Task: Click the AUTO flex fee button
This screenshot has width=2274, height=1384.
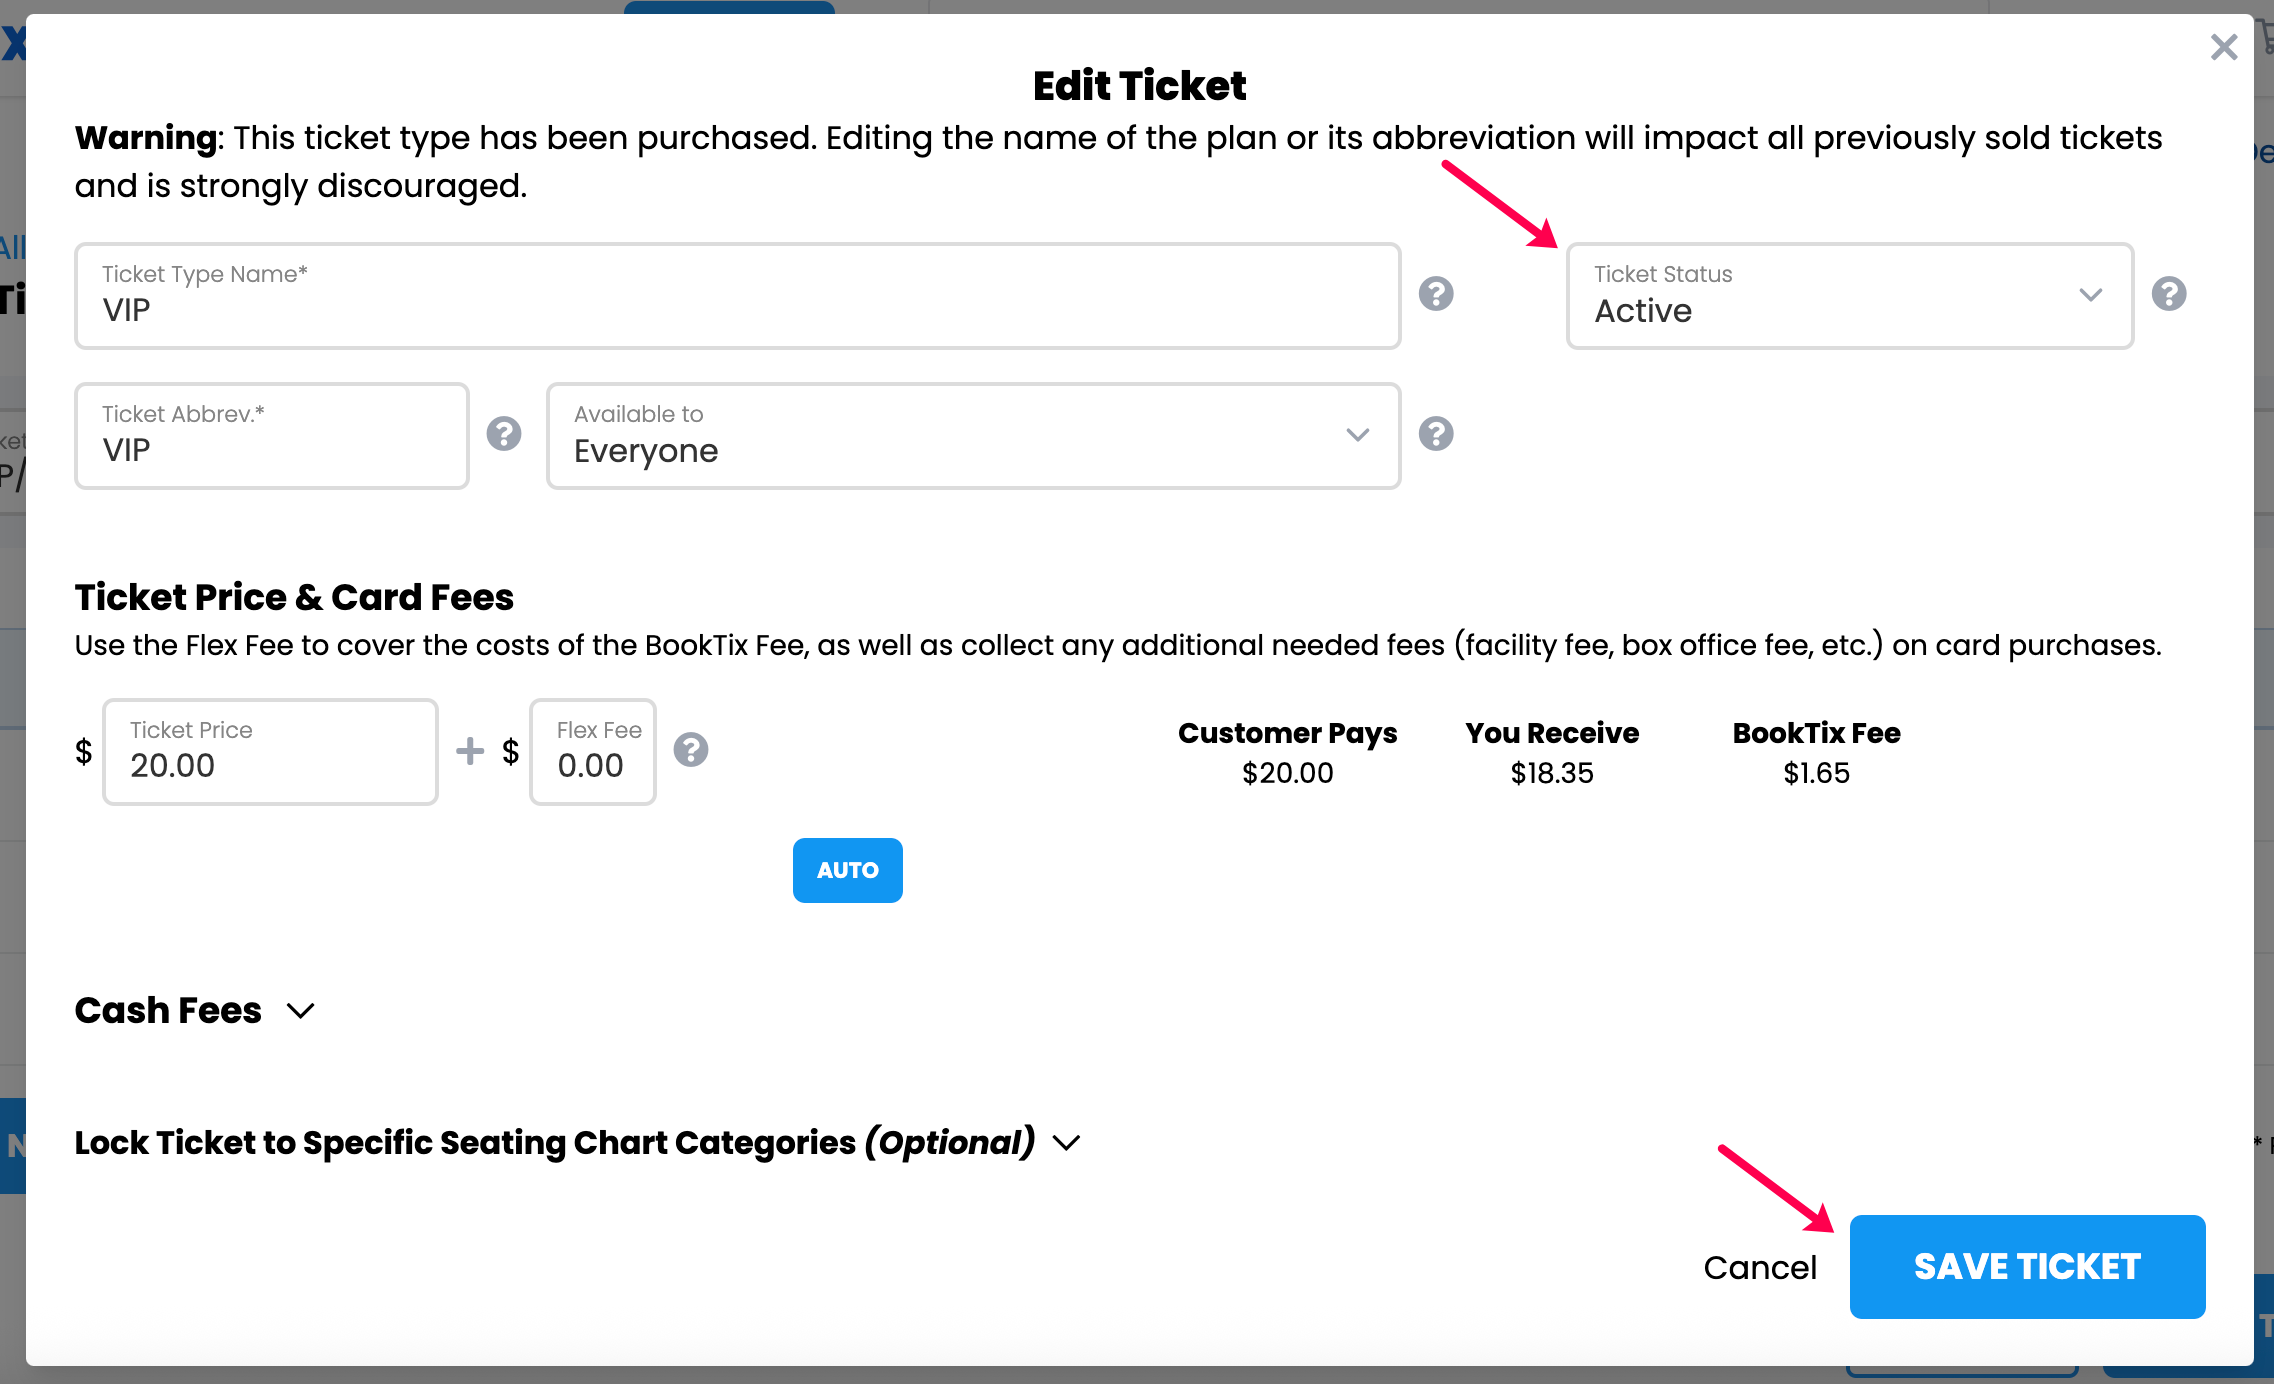Action: click(x=848, y=870)
